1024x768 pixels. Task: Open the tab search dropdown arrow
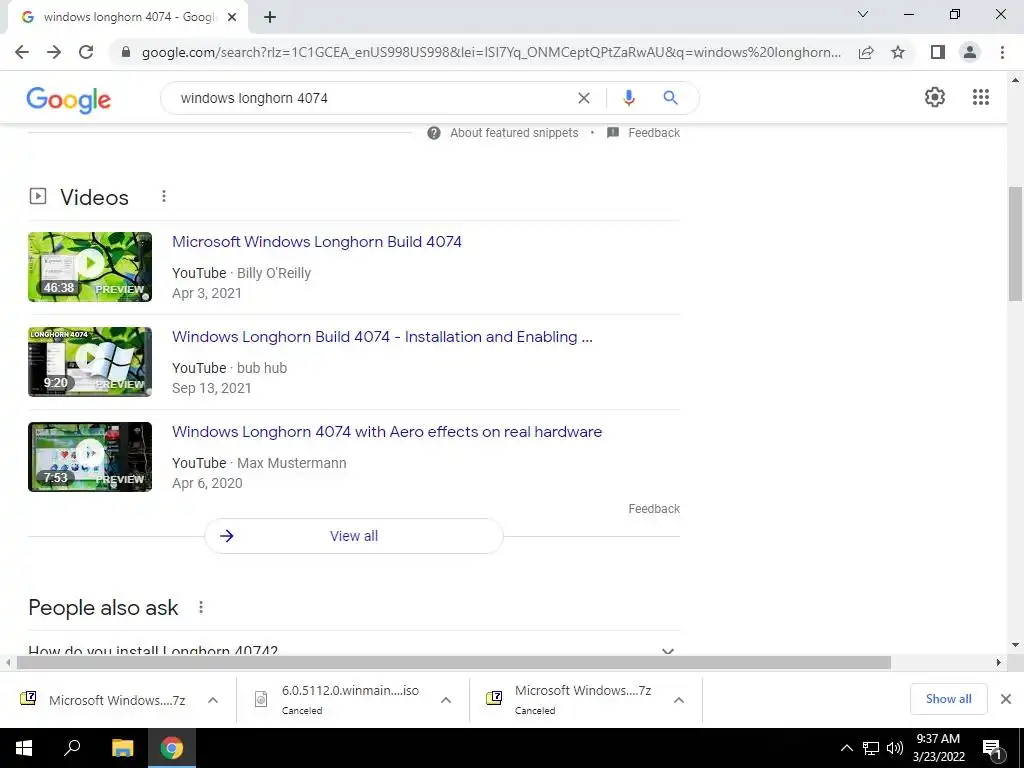[863, 14]
